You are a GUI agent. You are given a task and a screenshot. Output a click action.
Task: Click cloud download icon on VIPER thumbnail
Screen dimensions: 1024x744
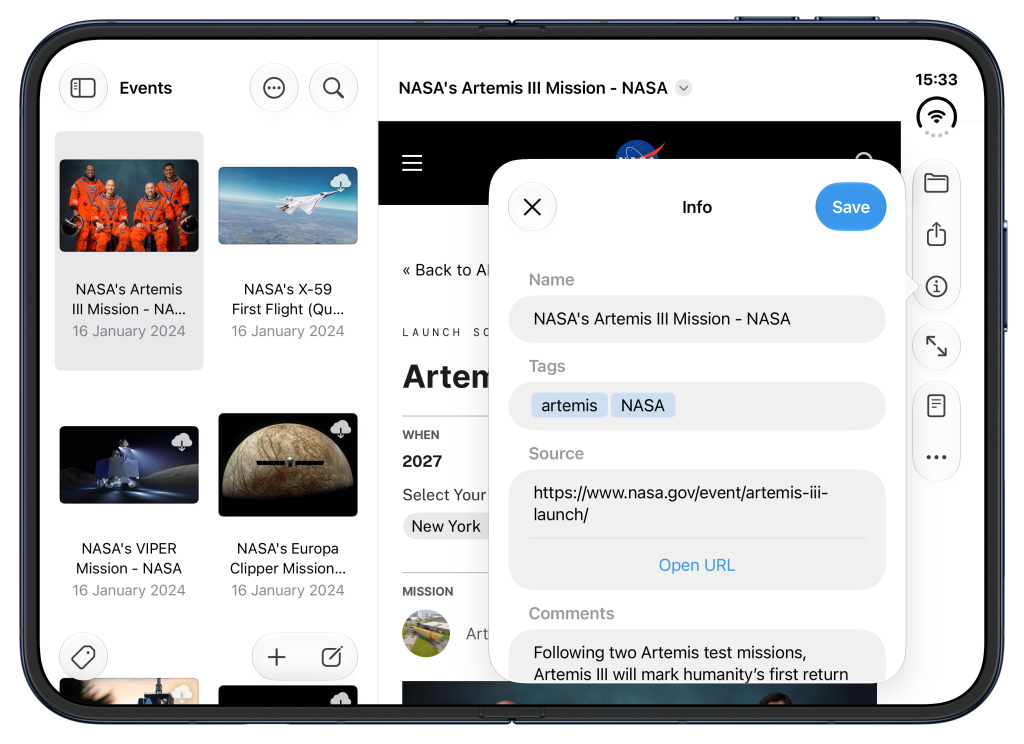[182, 441]
